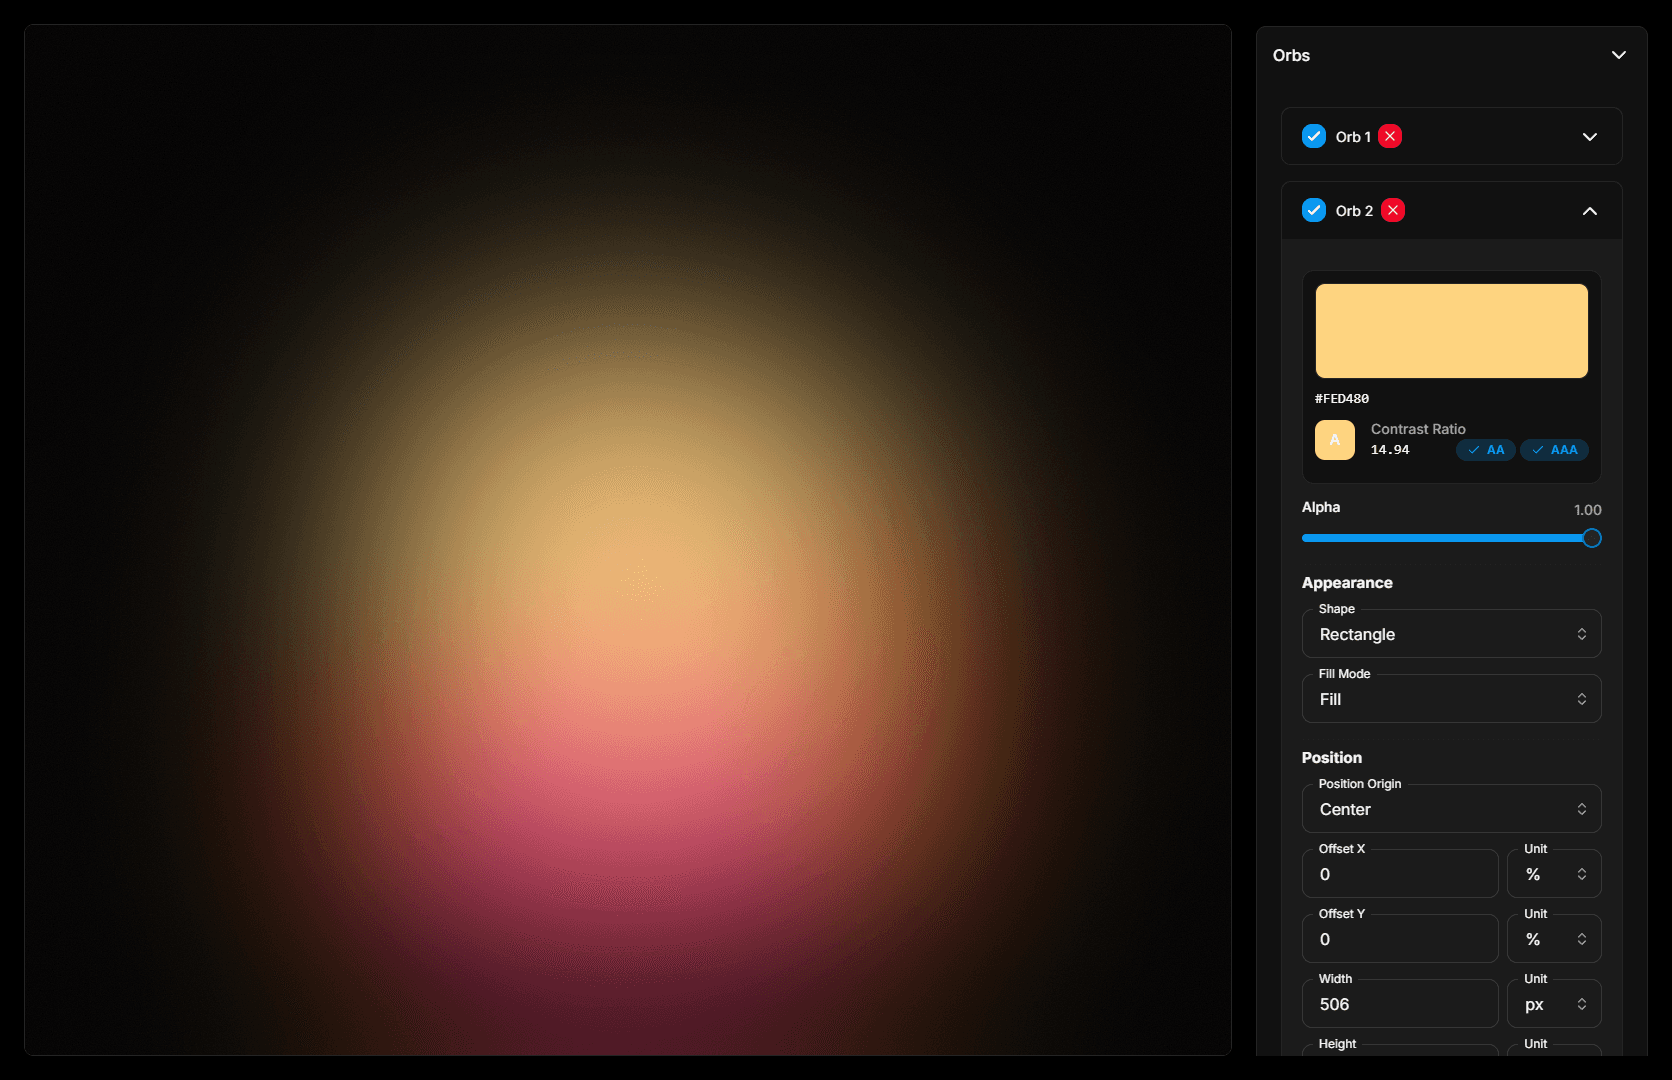
Task: Change the Width unit dropdown showing px
Action: click(x=1555, y=1004)
